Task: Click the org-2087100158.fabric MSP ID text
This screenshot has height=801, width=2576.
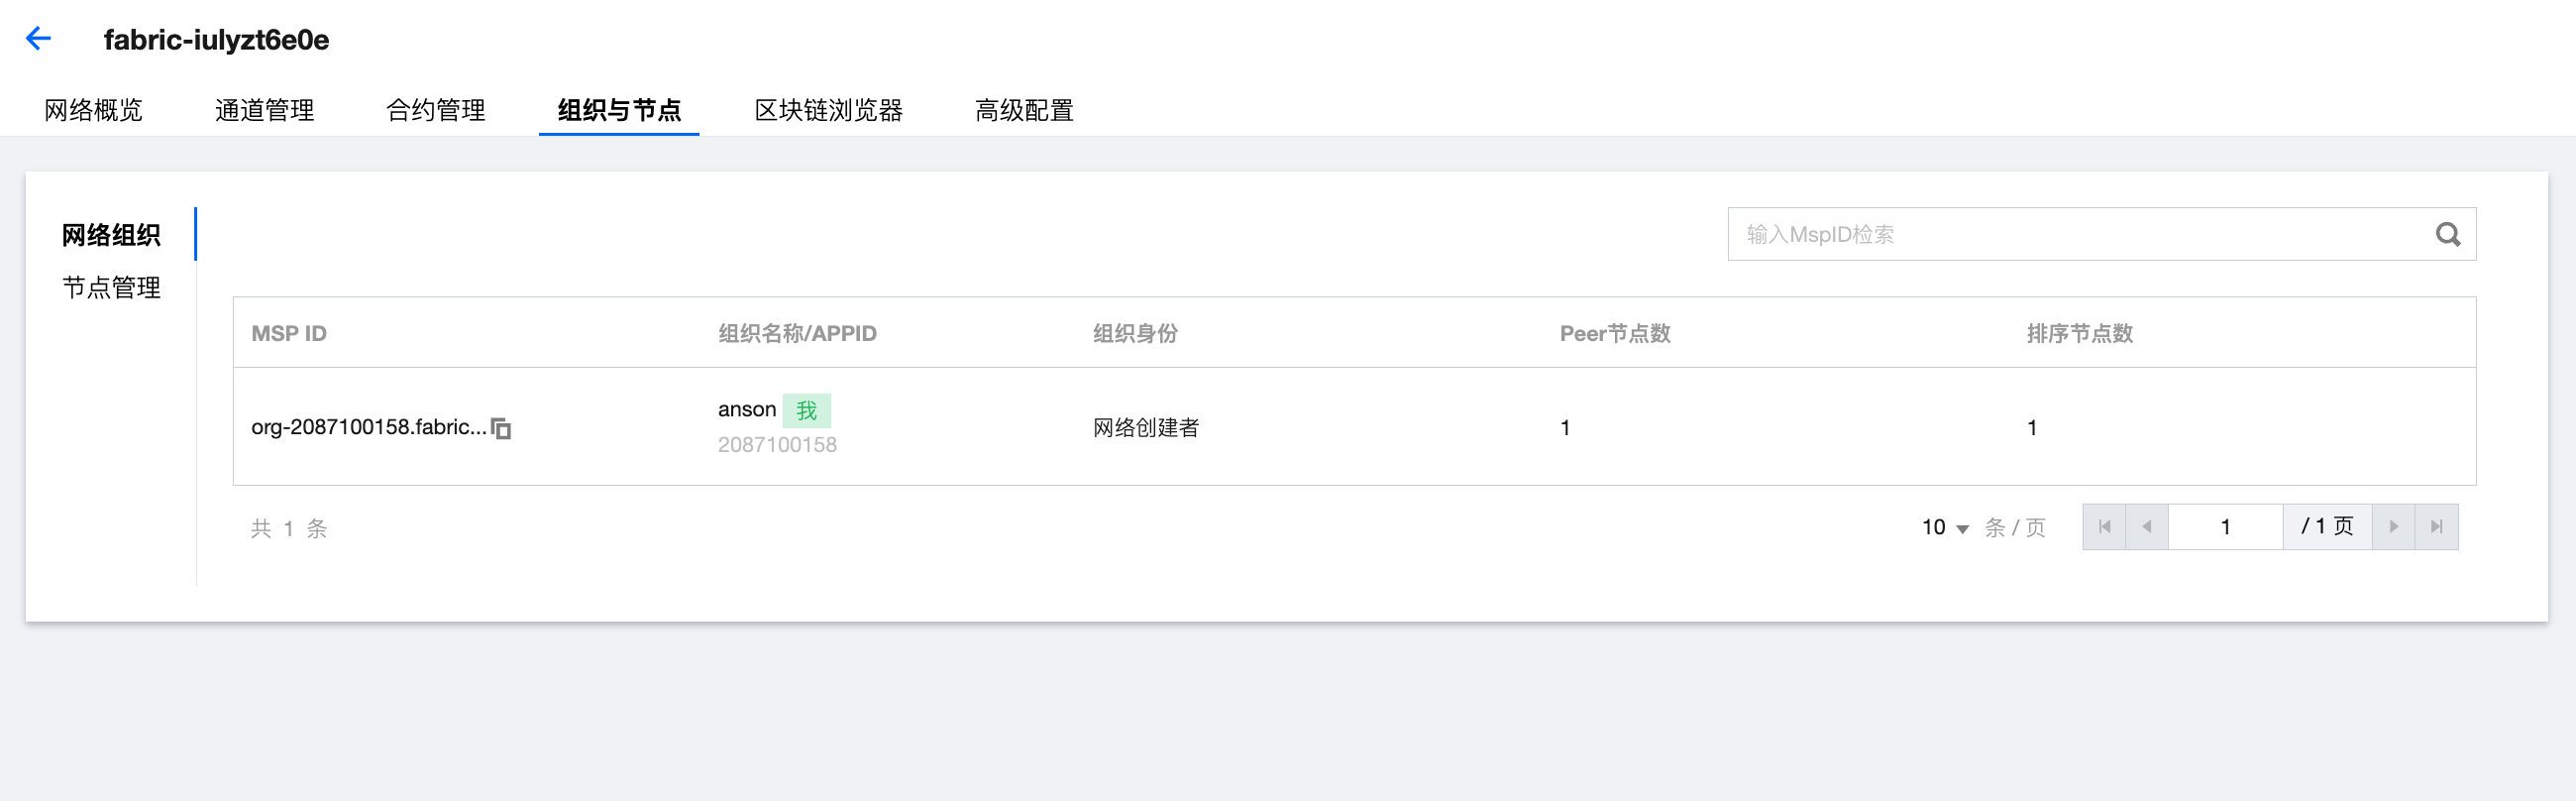Action: click(368, 427)
